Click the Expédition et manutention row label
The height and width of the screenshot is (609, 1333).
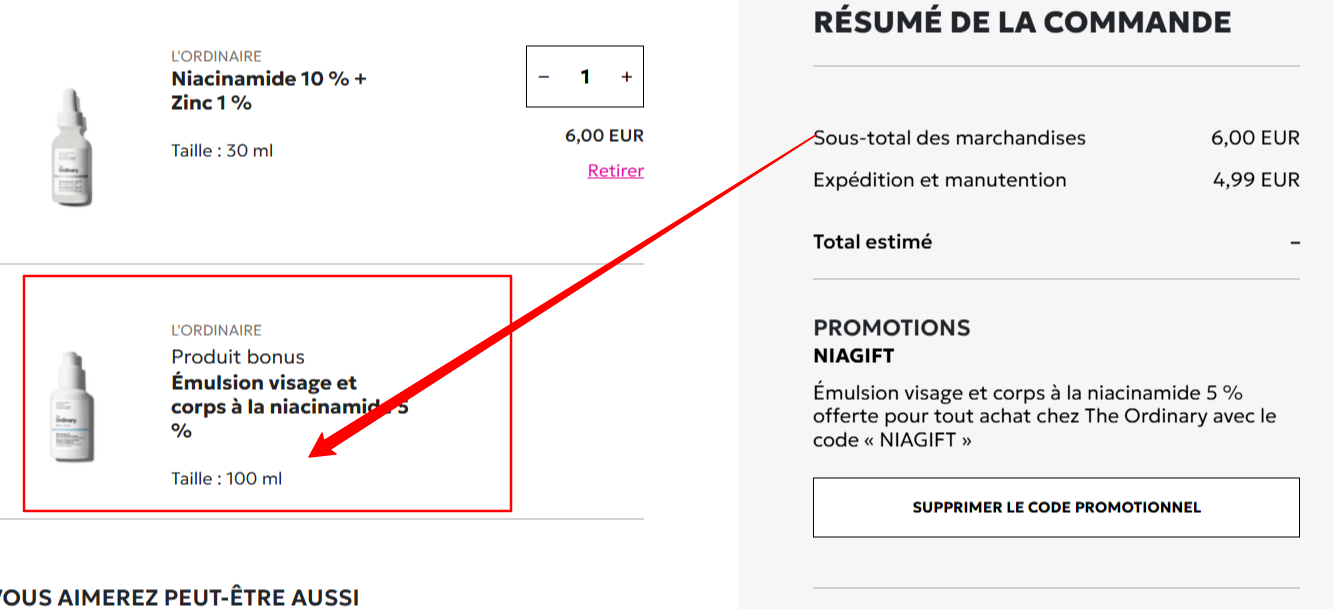(x=939, y=180)
